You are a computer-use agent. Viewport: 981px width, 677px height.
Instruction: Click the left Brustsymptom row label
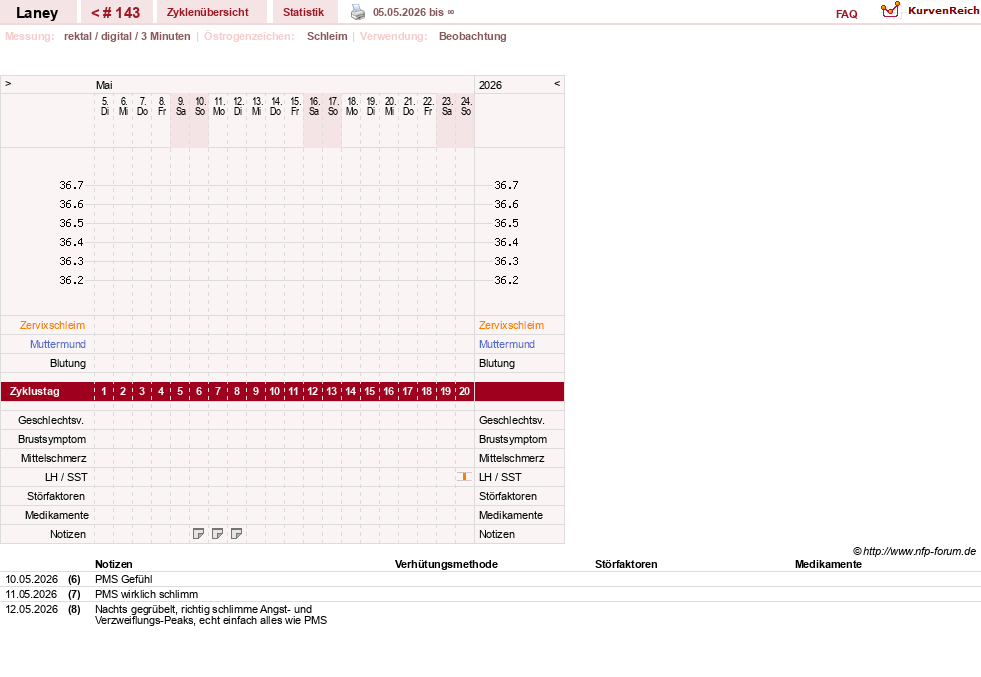pos(52,439)
